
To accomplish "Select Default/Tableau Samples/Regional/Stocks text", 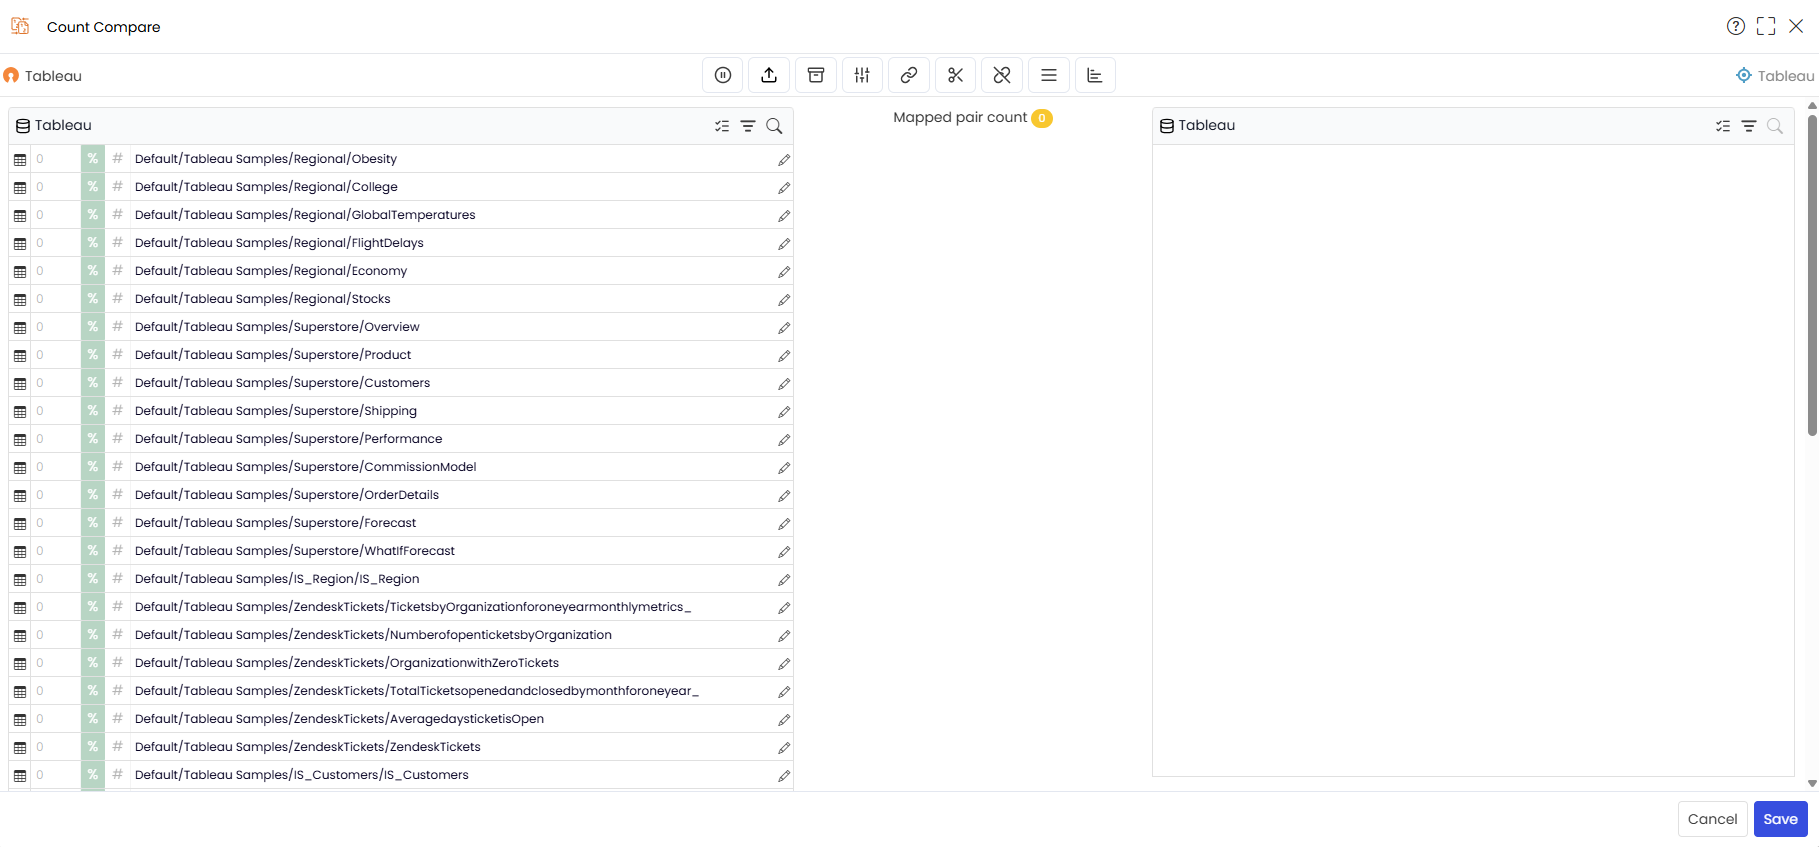I will click(x=263, y=299).
